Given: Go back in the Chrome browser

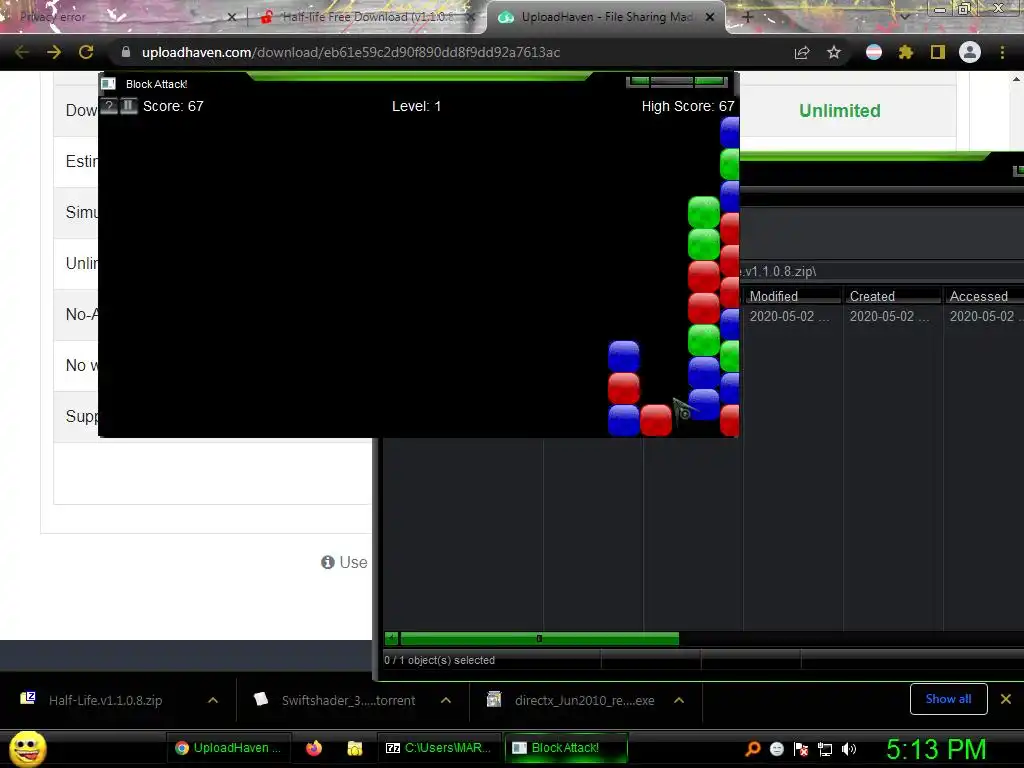Looking at the screenshot, I should (22, 52).
